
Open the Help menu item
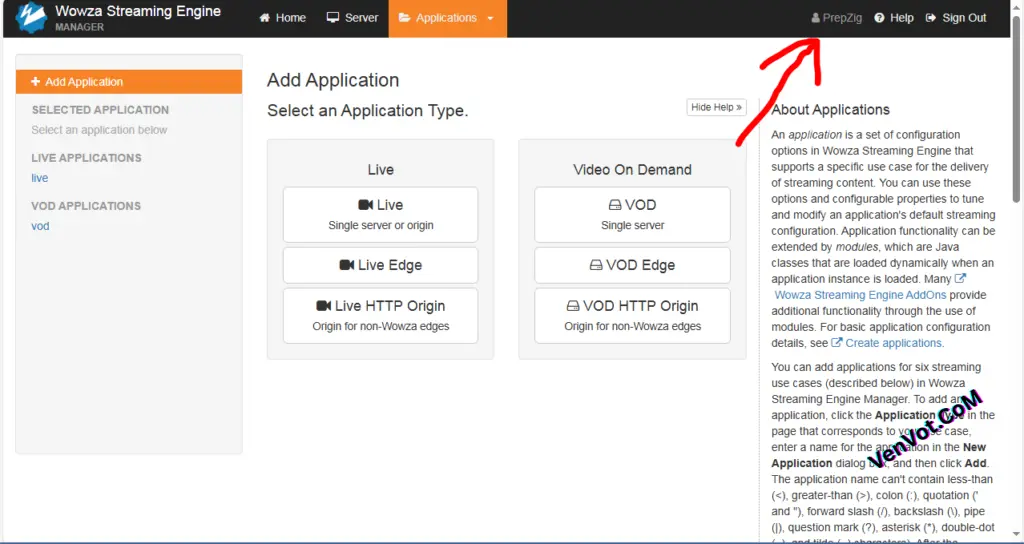pos(894,18)
